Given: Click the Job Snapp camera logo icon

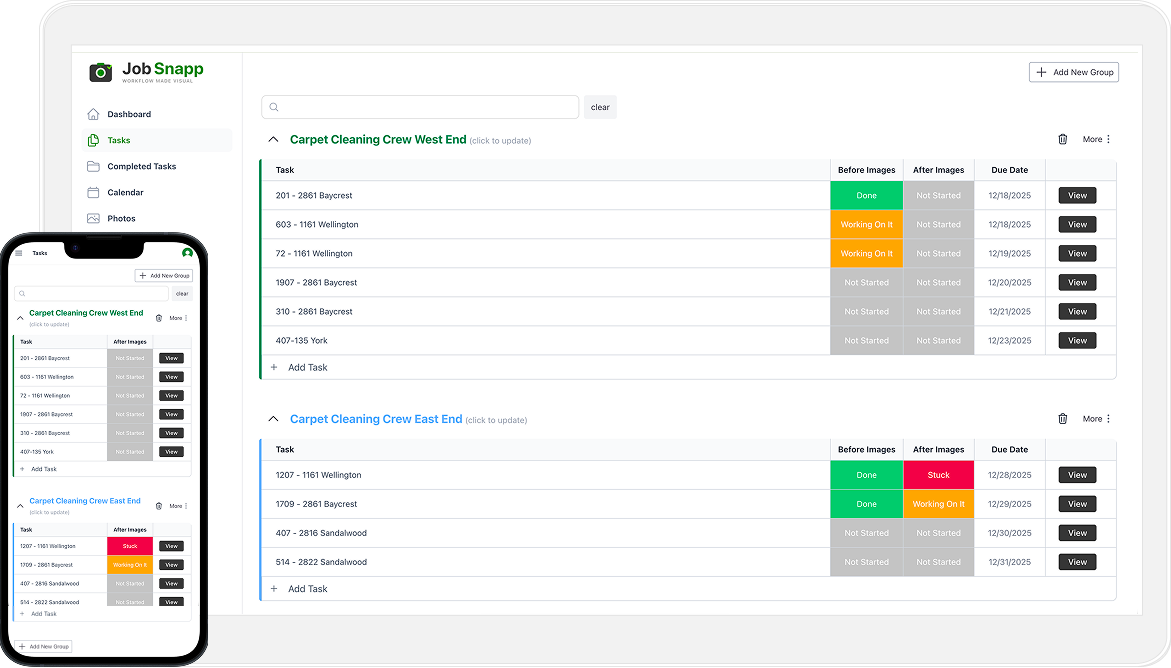Looking at the screenshot, I should [x=101, y=72].
